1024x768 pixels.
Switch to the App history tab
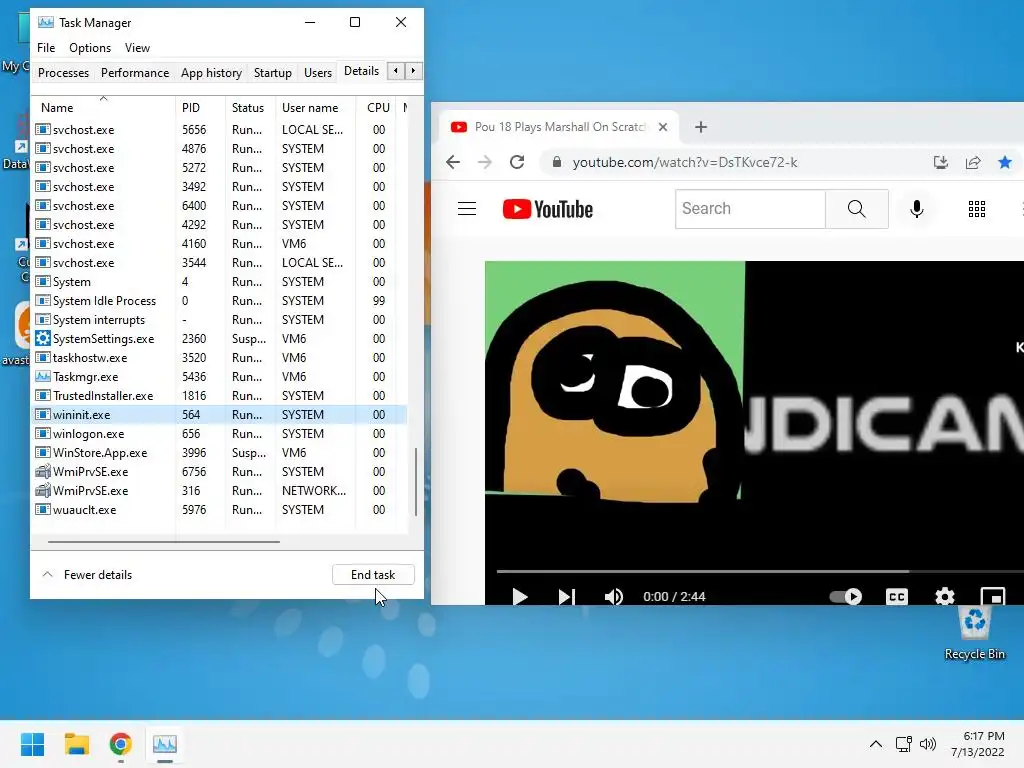coord(211,72)
